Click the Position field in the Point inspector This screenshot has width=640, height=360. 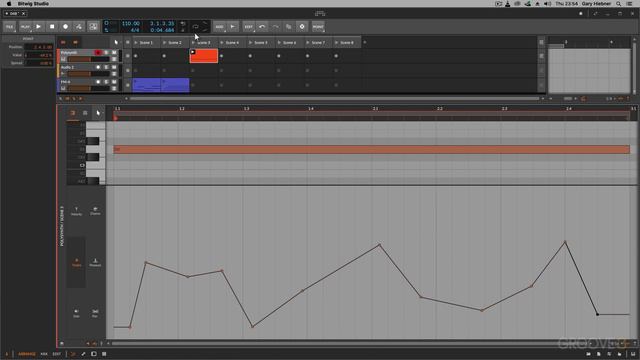(x=38, y=47)
